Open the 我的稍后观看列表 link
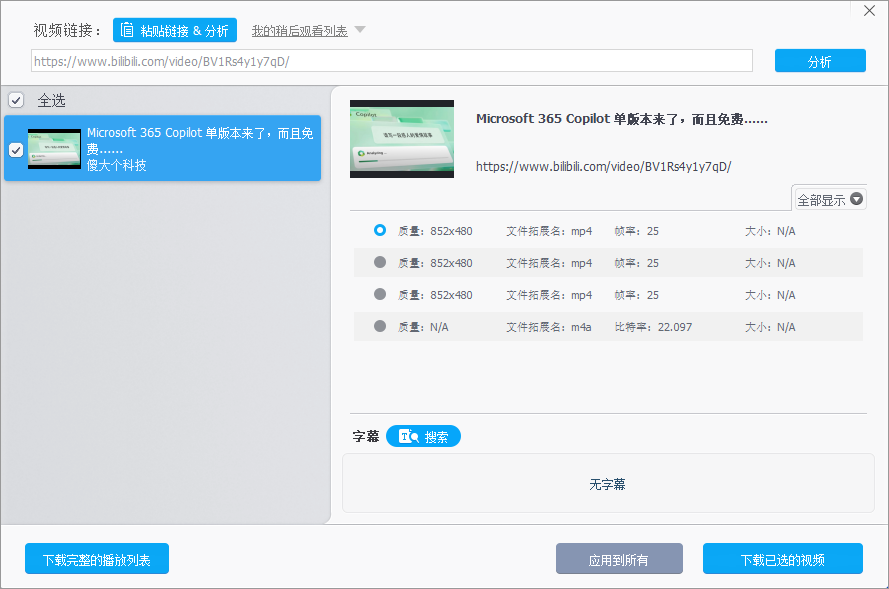The width and height of the screenshot is (889, 589). (x=299, y=31)
